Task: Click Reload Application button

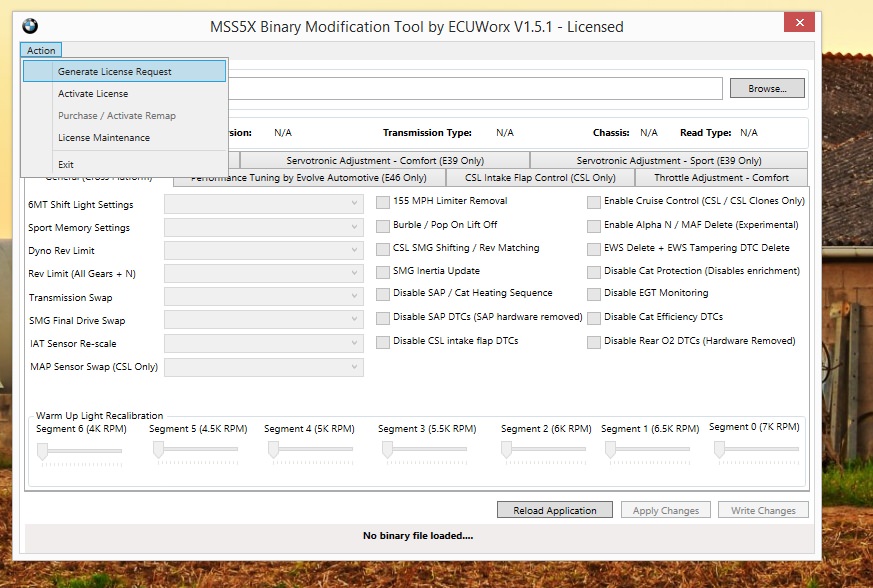Action: point(555,510)
